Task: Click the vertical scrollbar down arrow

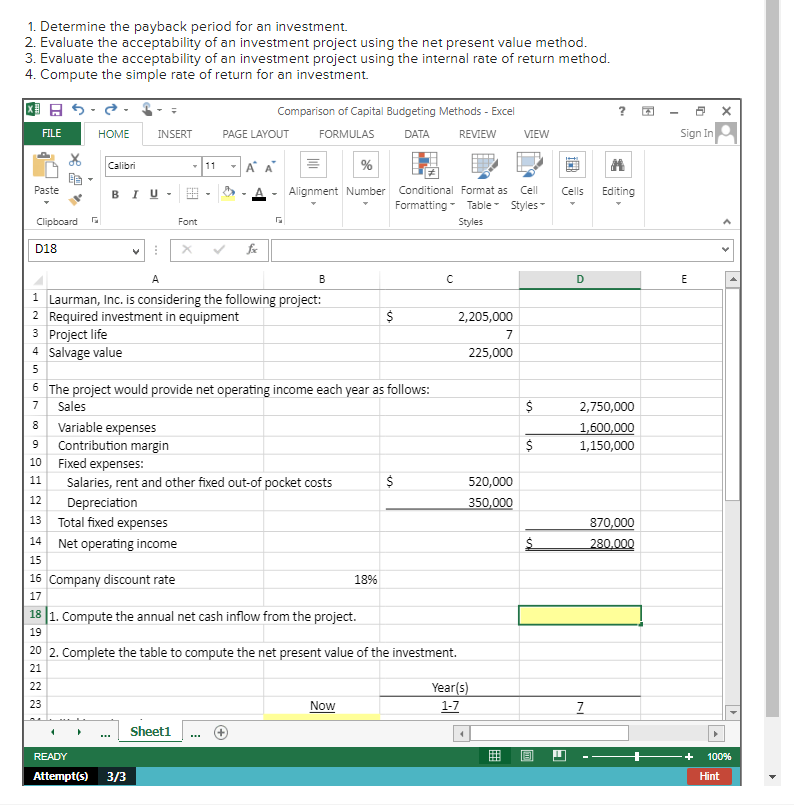Action: tap(733, 712)
